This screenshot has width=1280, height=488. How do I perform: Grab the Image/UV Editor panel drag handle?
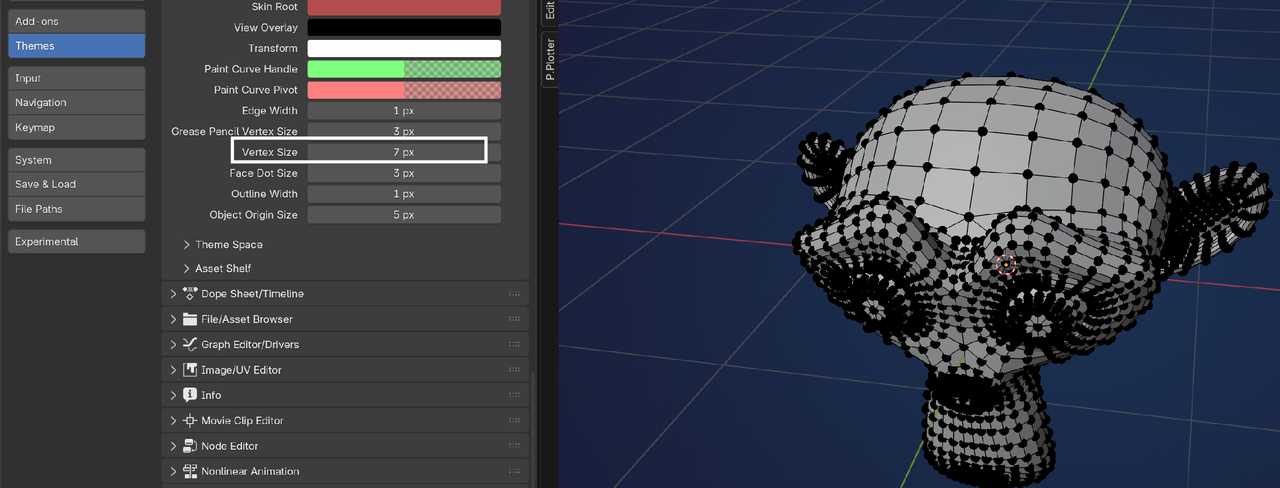[515, 370]
